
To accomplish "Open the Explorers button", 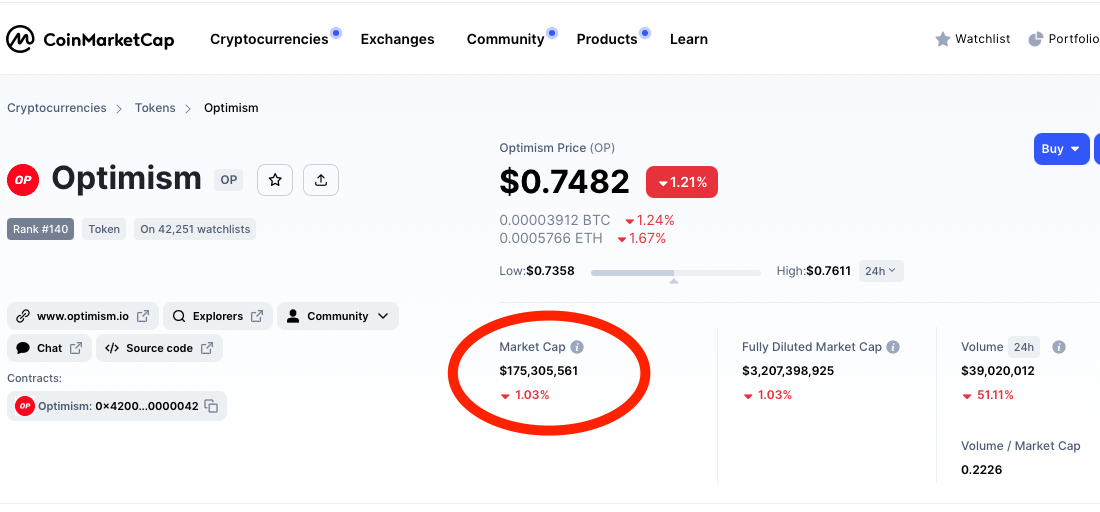I will (x=217, y=316).
